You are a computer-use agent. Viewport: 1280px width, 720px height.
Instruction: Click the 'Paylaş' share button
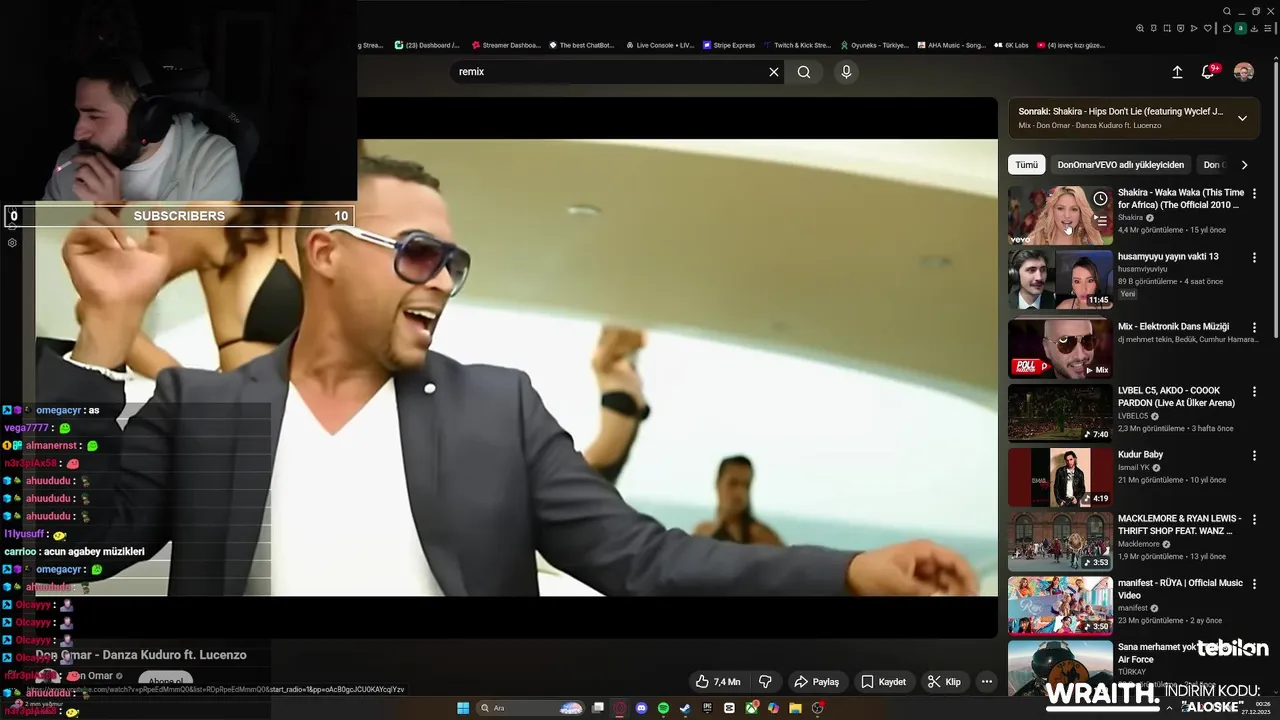816,682
